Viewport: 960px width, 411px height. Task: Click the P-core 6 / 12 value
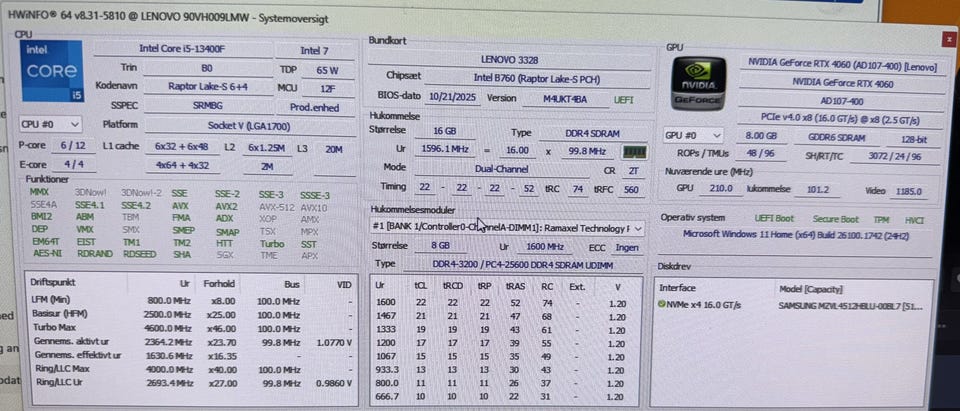[x=73, y=146]
